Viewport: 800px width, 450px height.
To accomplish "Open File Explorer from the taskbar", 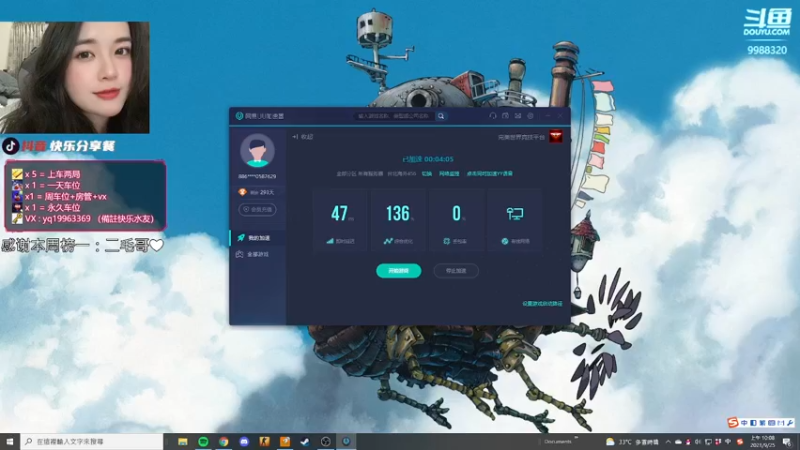I will tap(183, 441).
